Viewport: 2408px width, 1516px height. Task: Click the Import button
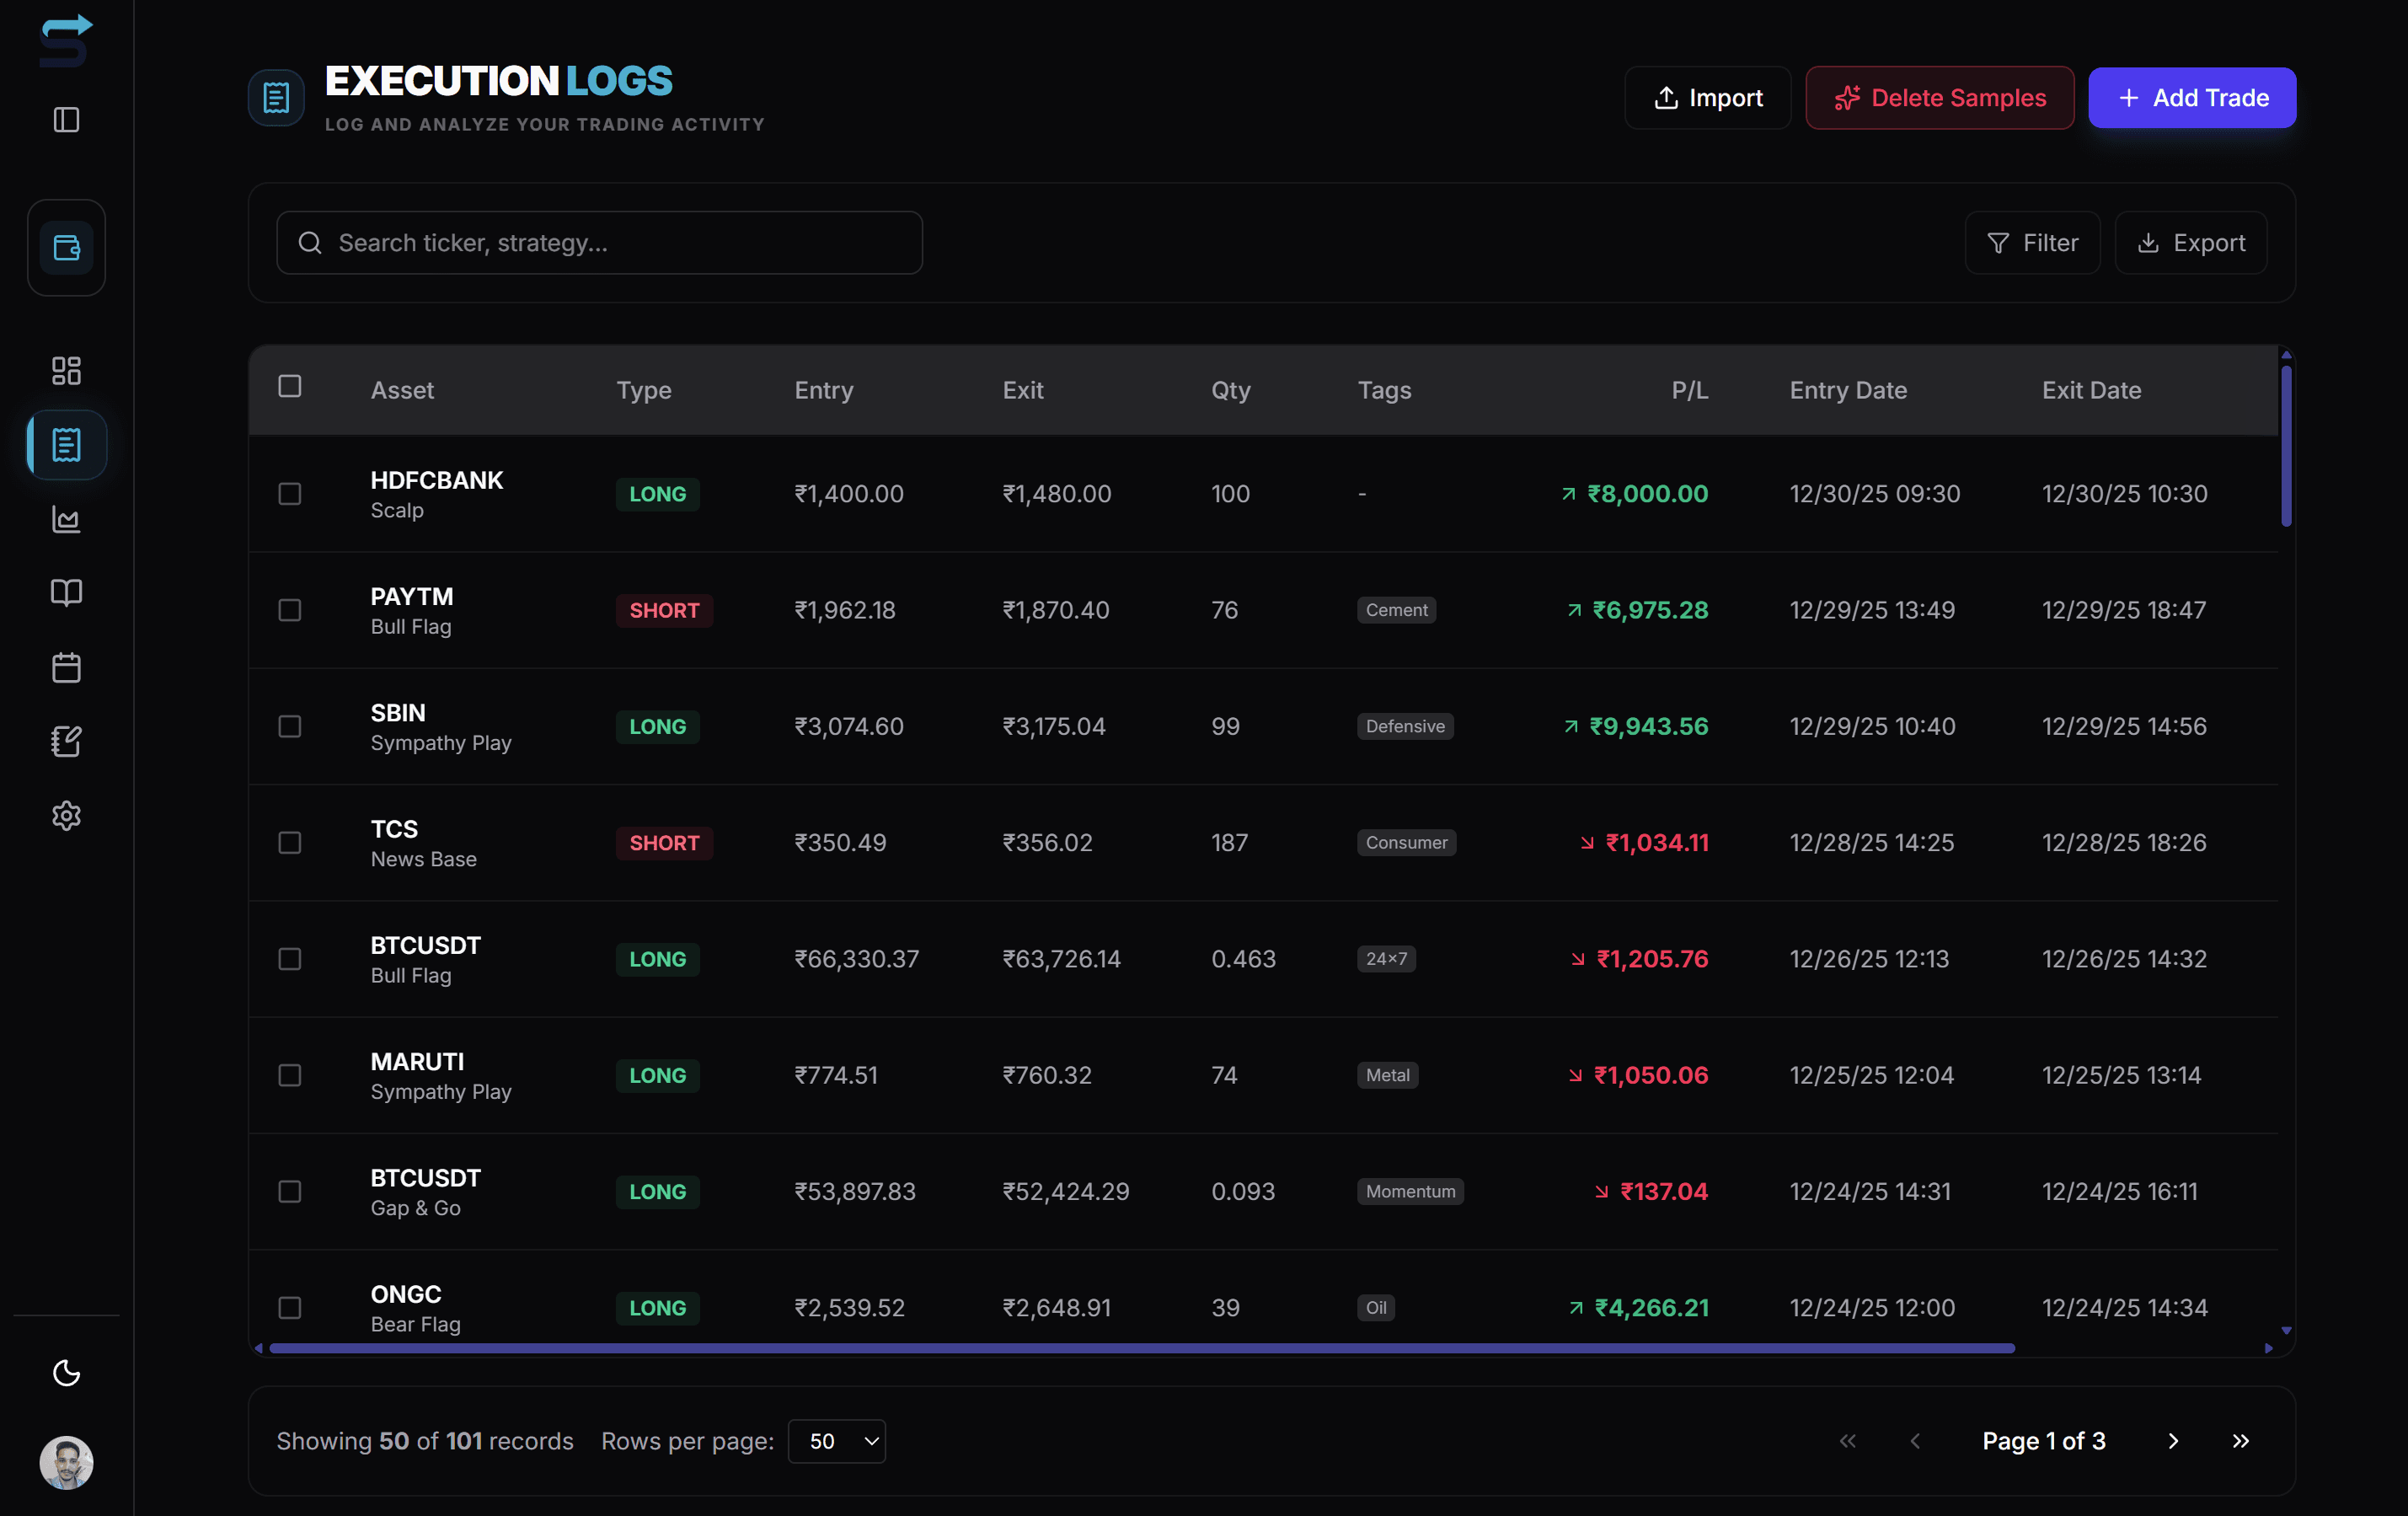pyautogui.click(x=1707, y=97)
